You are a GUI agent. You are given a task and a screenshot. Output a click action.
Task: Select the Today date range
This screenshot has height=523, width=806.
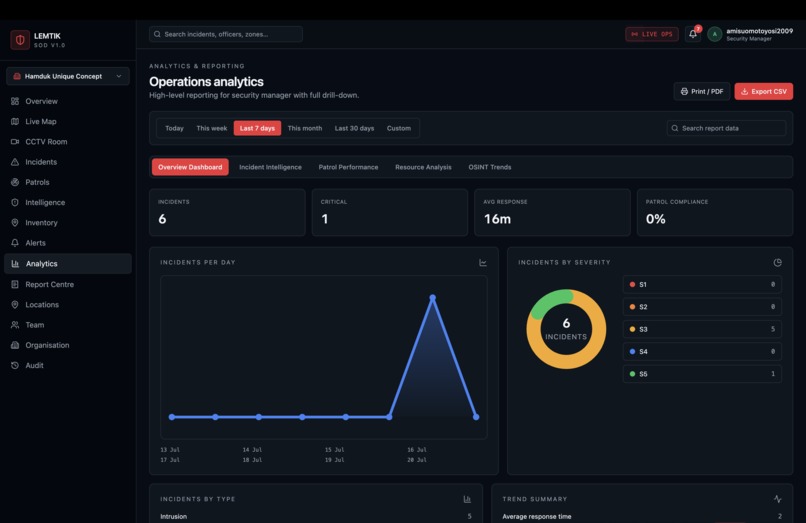pyautogui.click(x=174, y=128)
